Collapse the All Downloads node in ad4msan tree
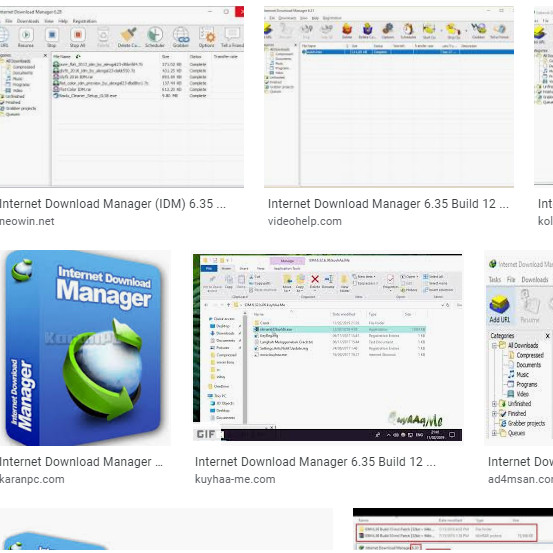553x553 pixels. pyautogui.click(x=494, y=346)
